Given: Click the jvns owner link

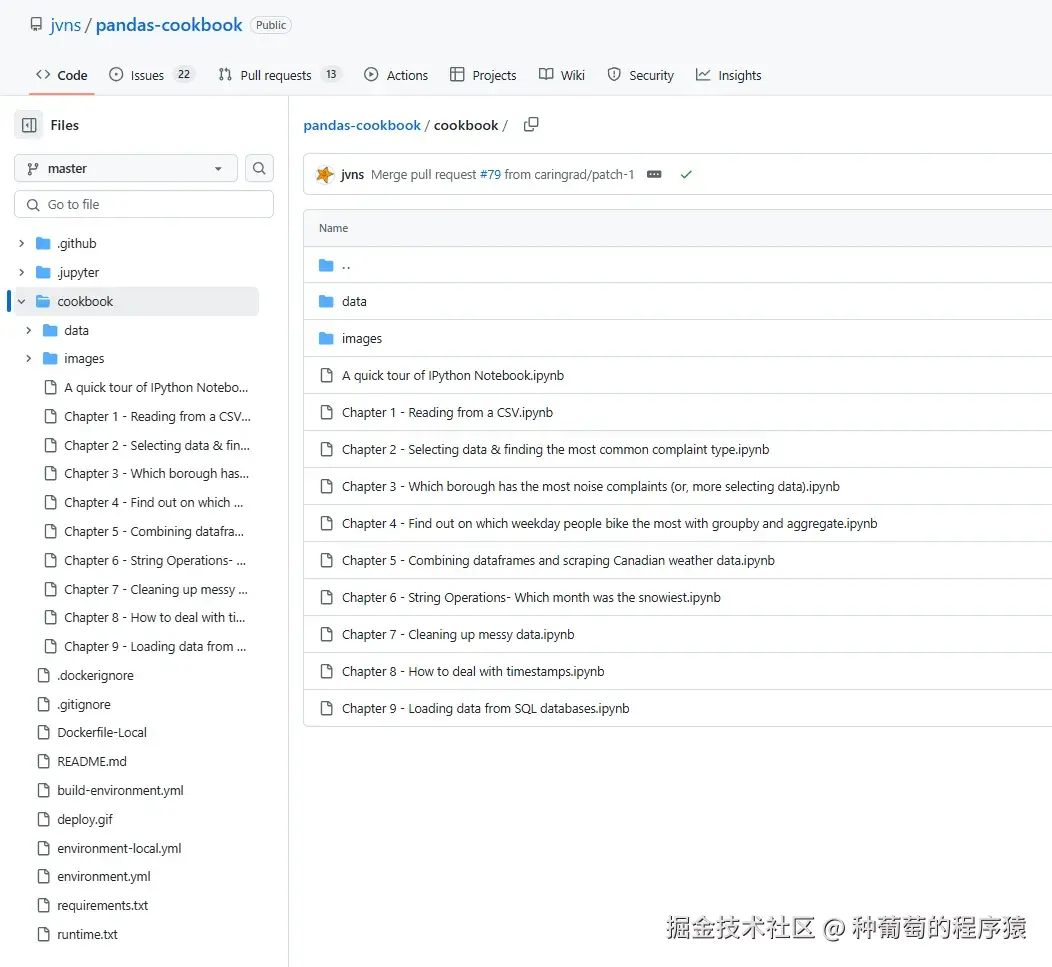Looking at the screenshot, I should coord(65,25).
